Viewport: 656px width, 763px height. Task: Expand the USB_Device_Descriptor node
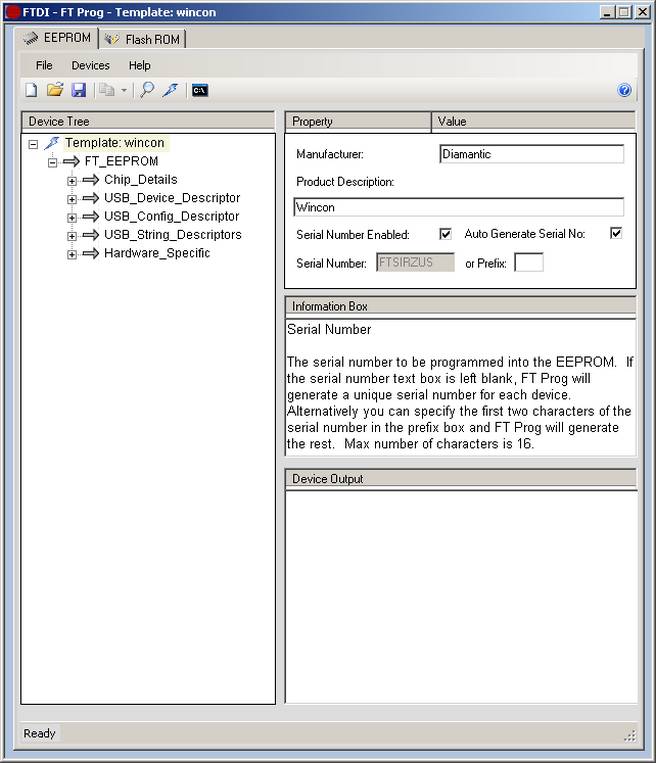[x=72, y=199]
